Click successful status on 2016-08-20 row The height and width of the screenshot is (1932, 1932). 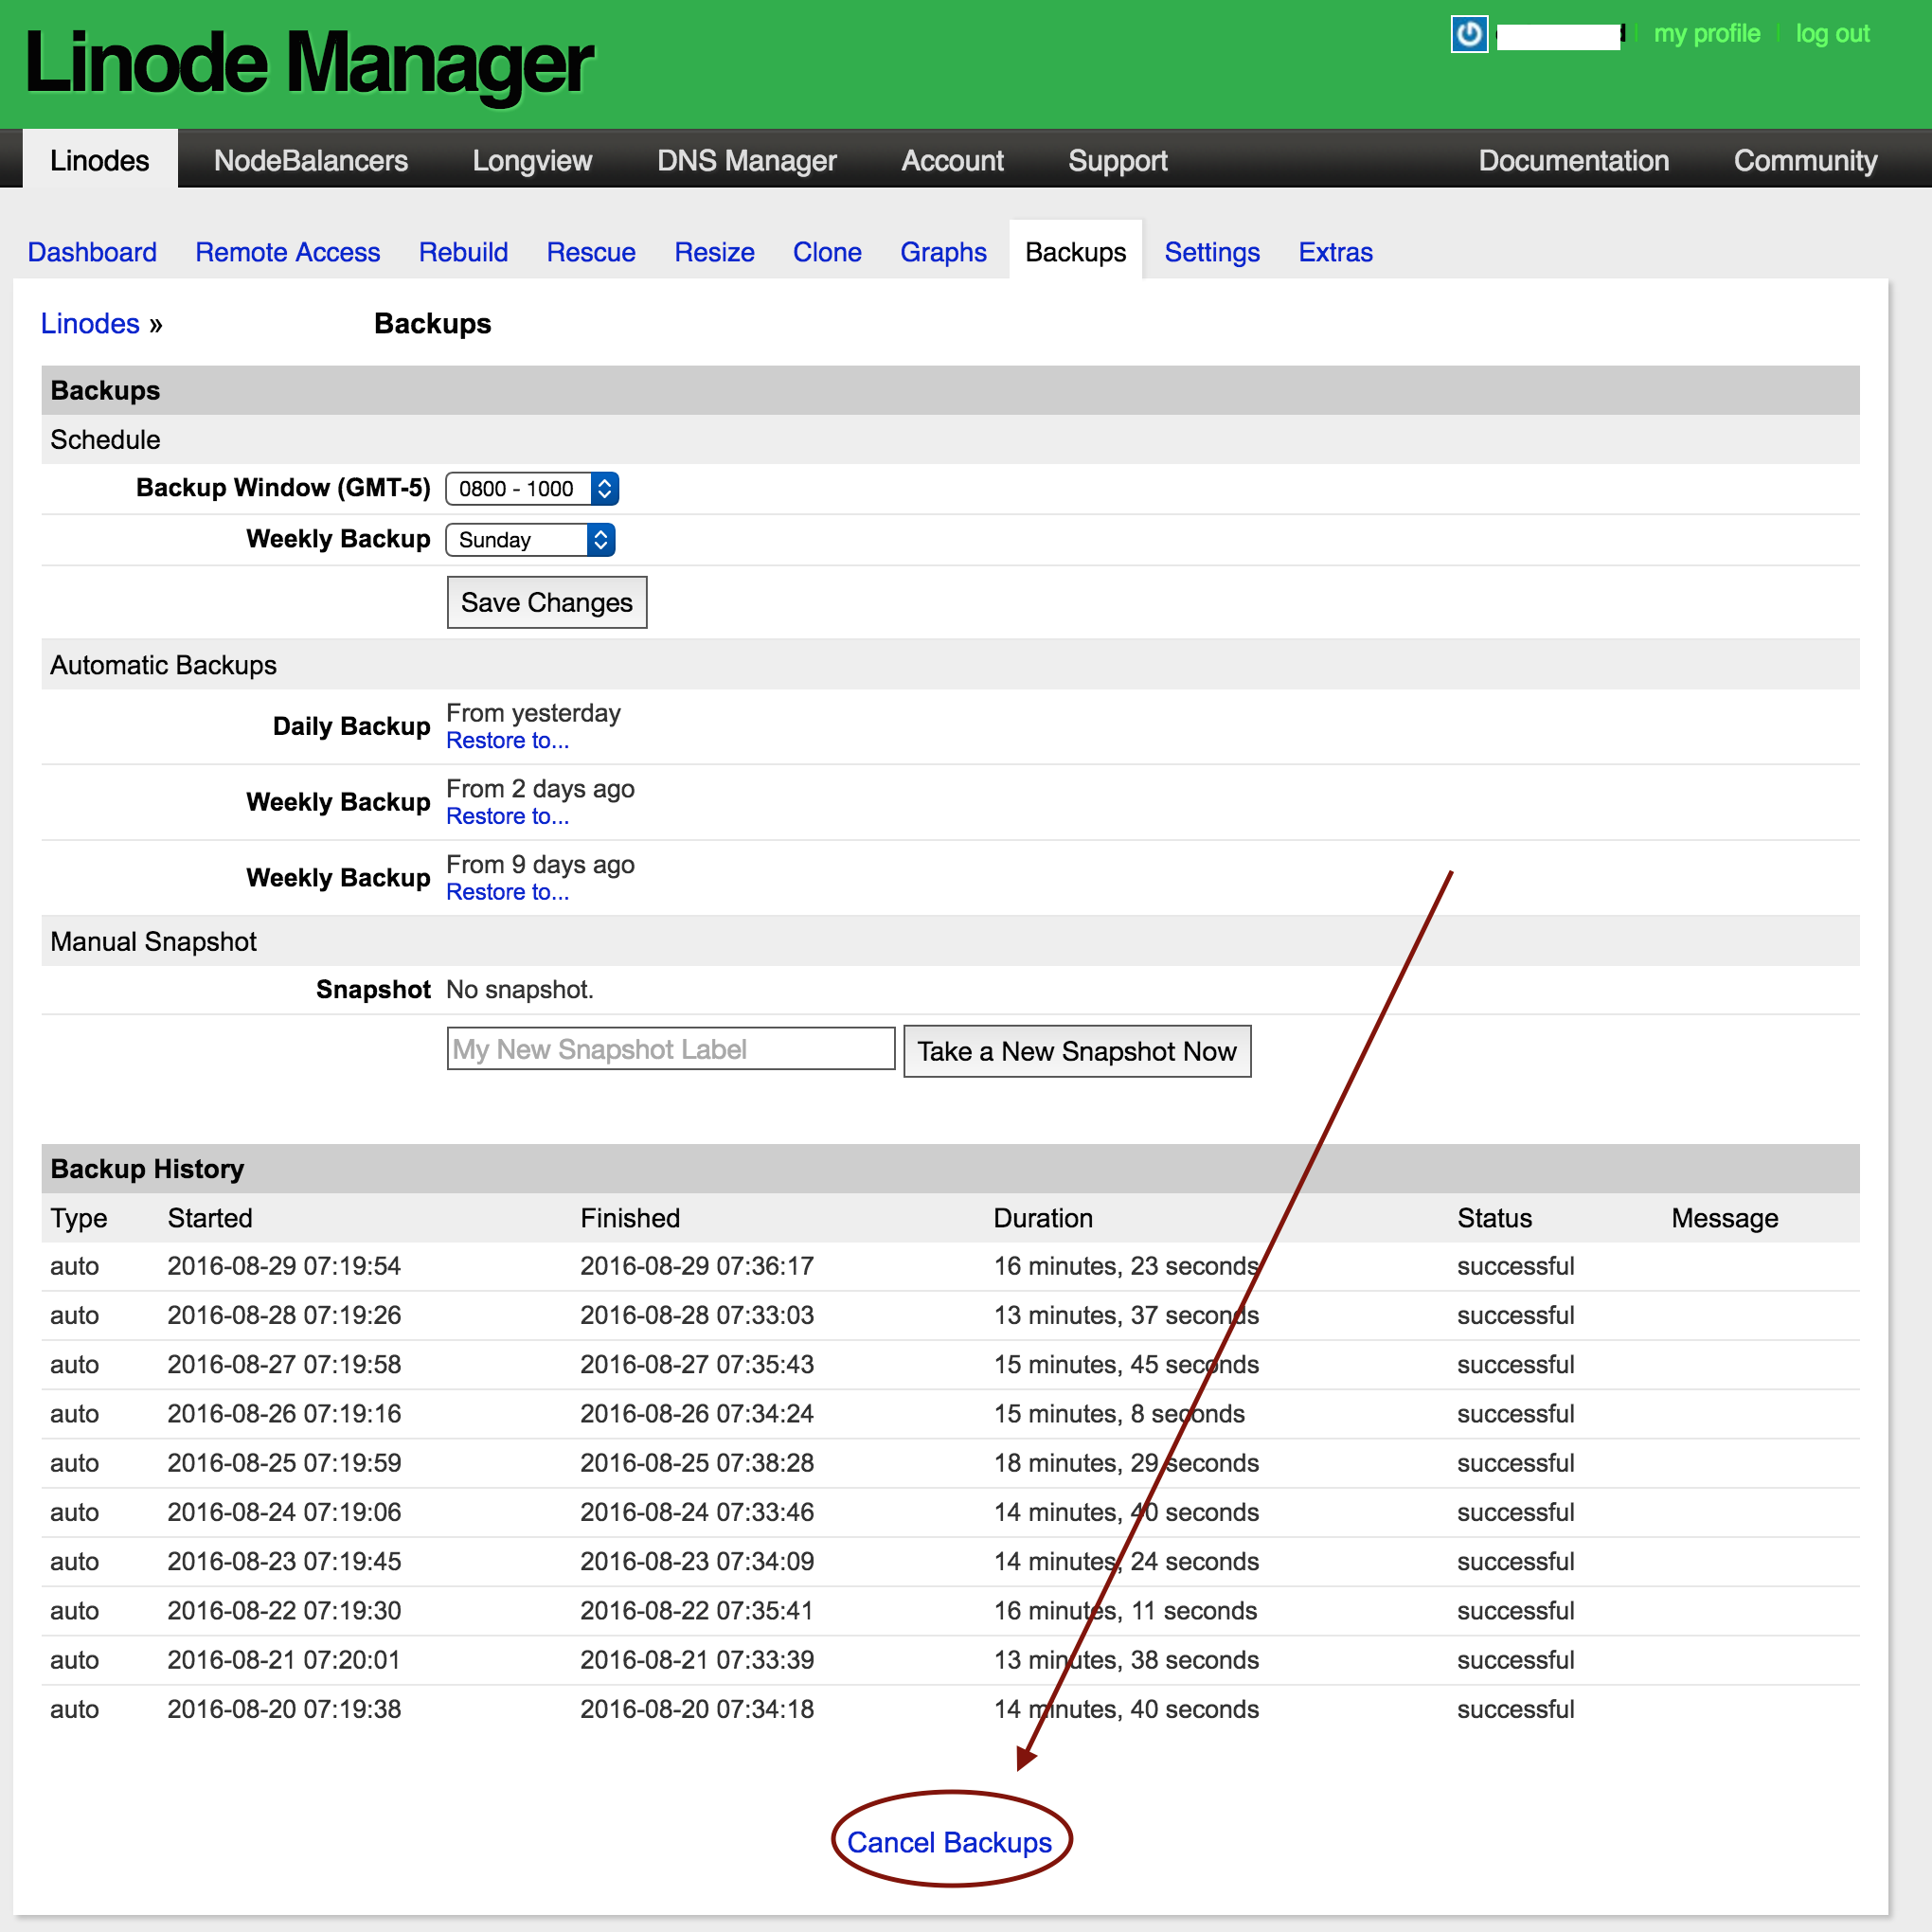click(1515, 1709)
